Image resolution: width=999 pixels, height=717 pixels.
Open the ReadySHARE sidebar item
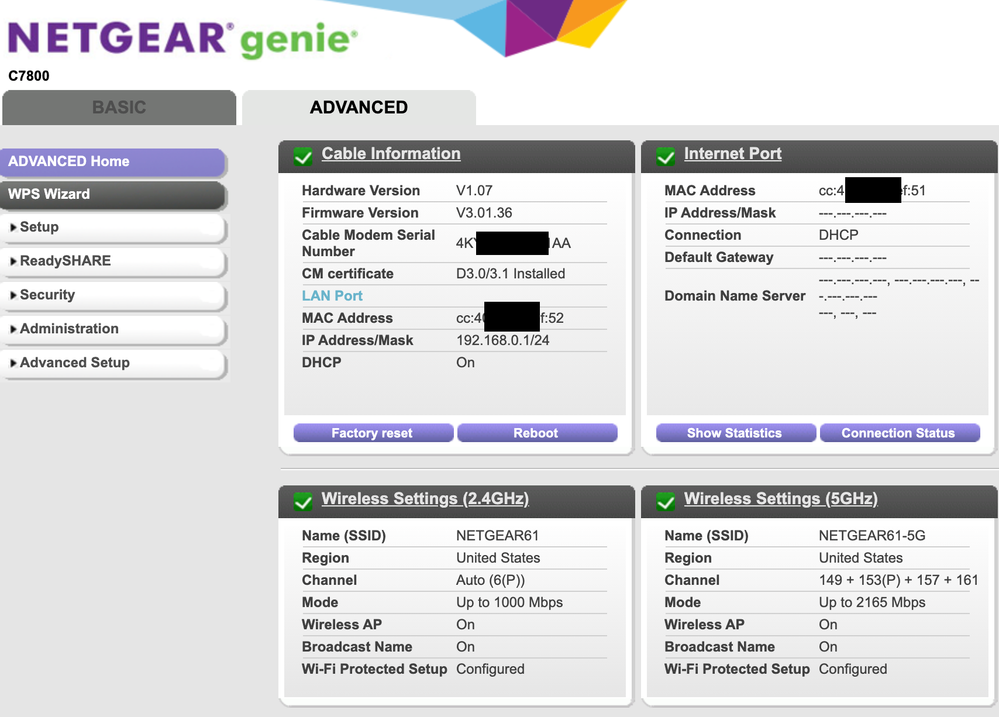click(113, 261)
